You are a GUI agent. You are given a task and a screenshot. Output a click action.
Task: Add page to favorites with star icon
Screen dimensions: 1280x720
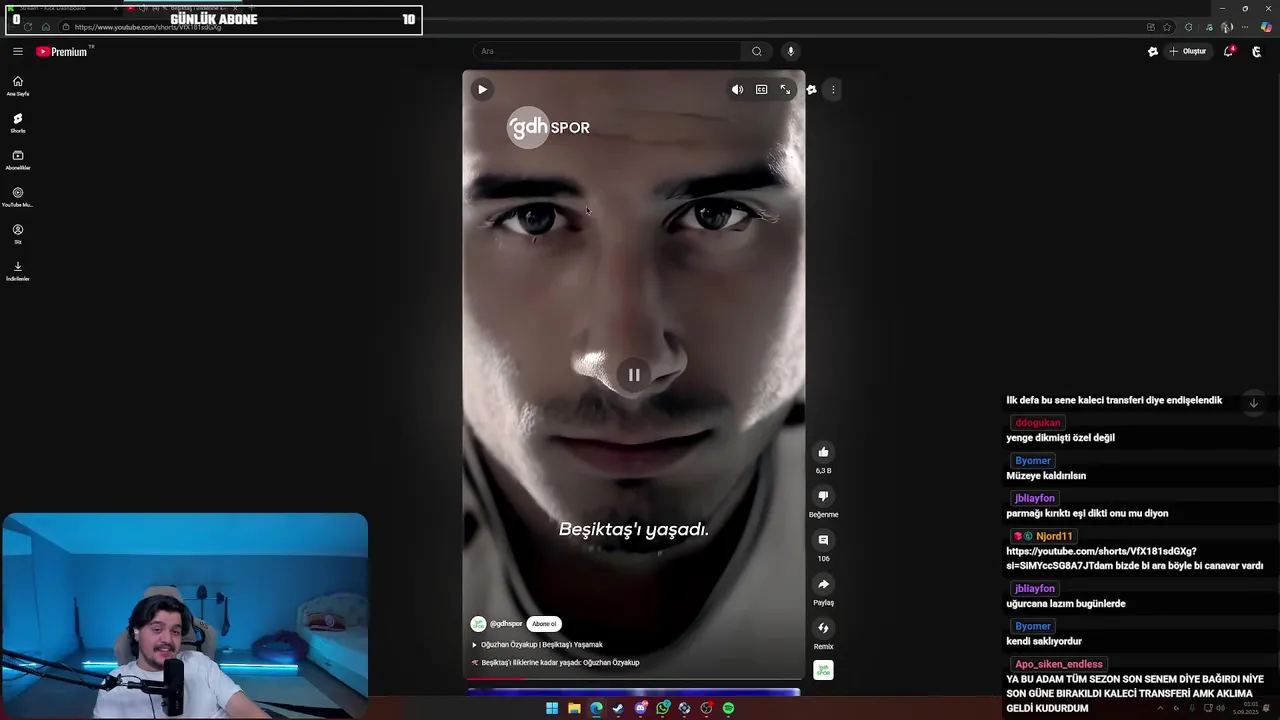pos(1167,27)
